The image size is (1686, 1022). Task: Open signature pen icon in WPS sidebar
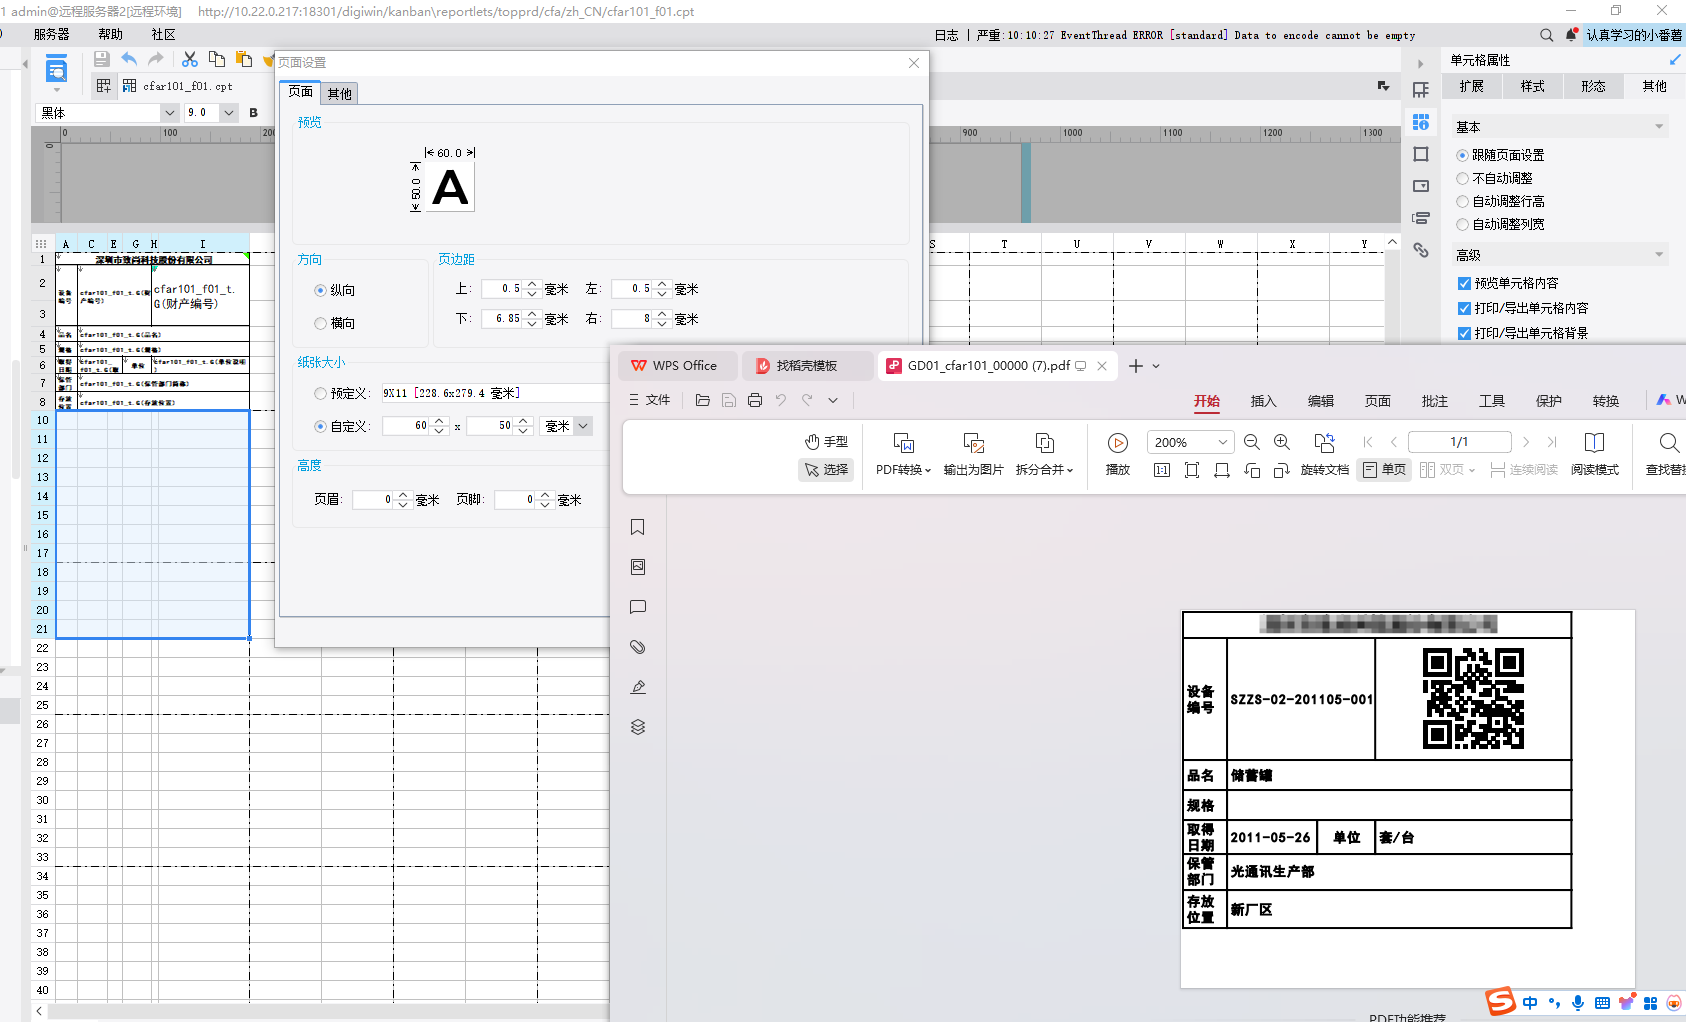pos(638,687)
